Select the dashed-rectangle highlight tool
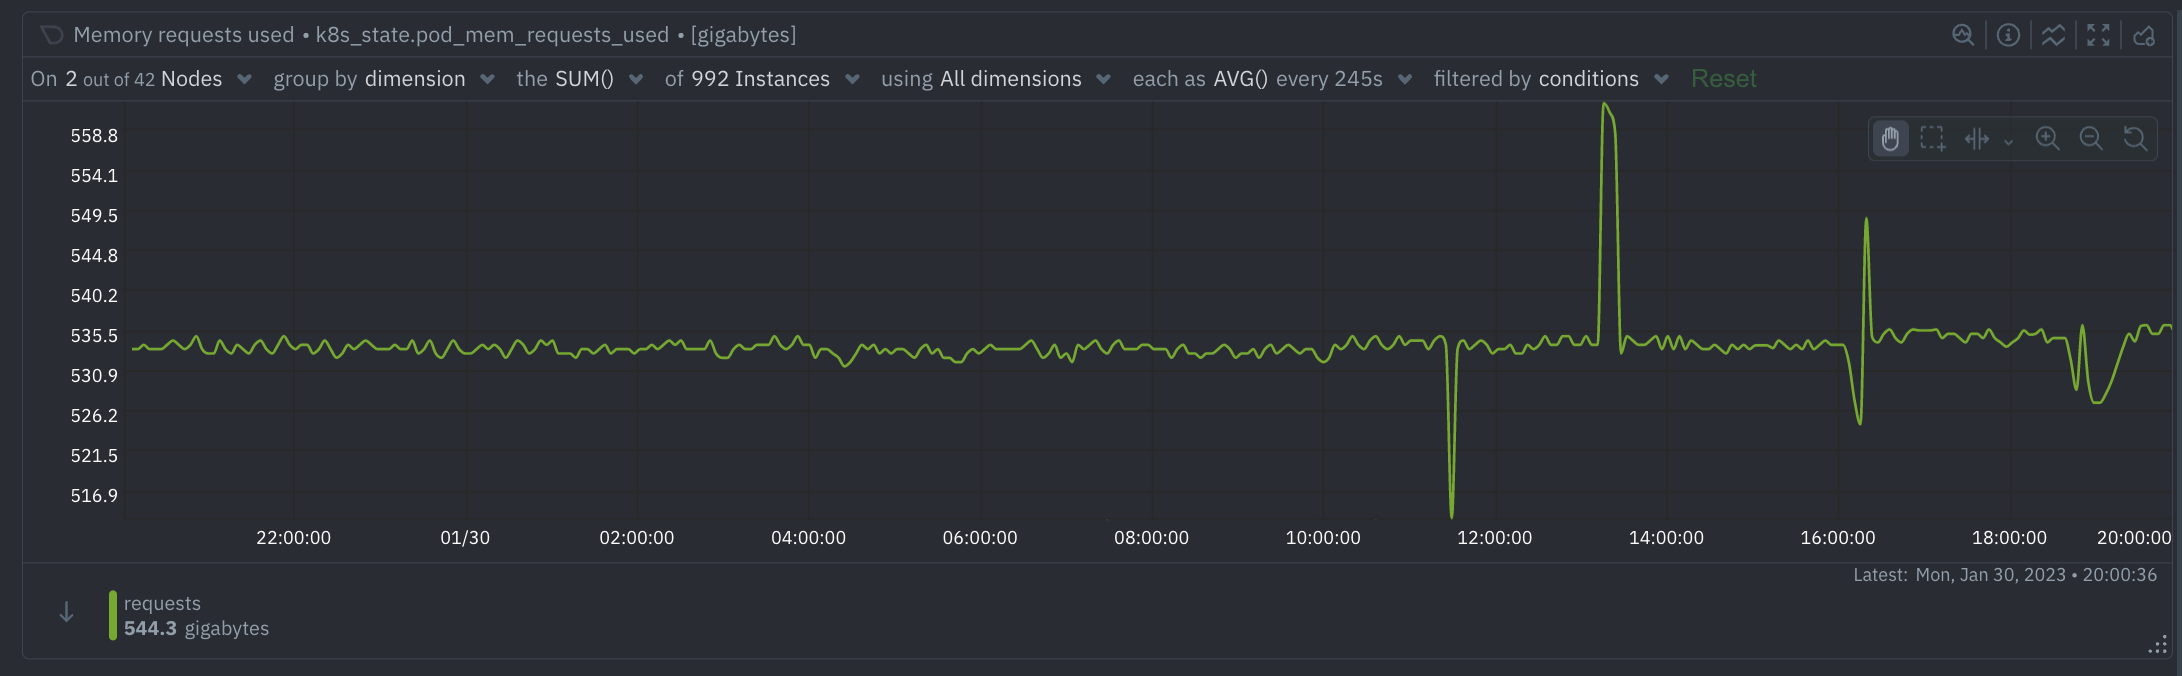The image size is (2182, 676). pyautogui.click(x=1933, y=139)
